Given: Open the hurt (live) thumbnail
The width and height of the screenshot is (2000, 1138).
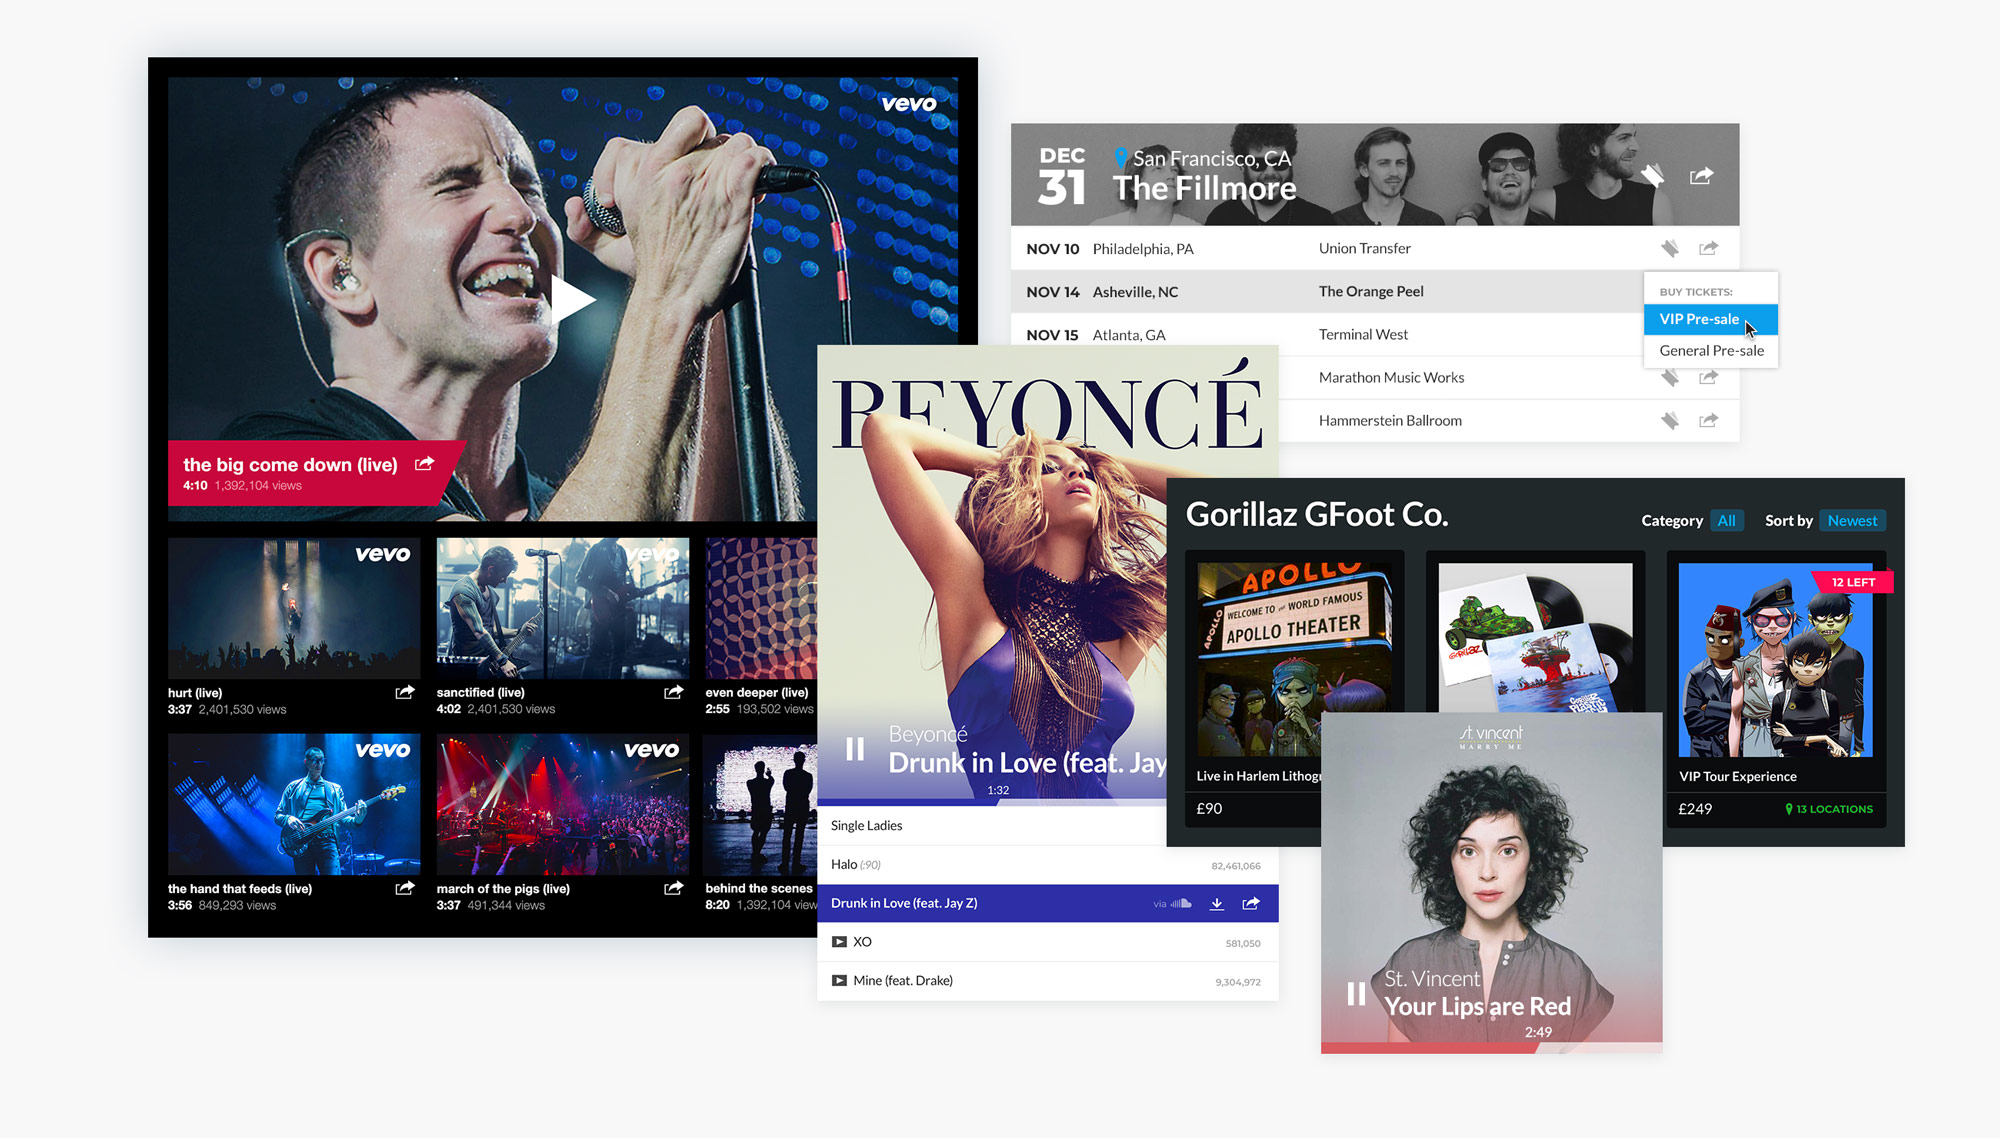Looking at the screenshot, I should 294,609.
